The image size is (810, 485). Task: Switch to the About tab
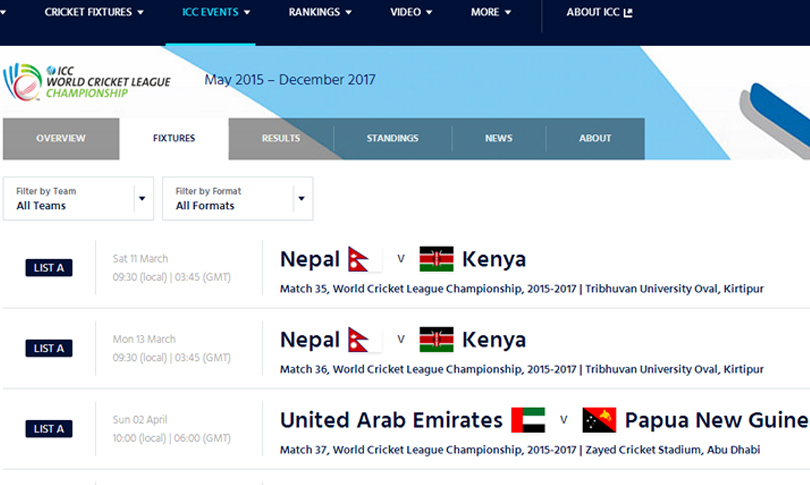[x=595, y=138]
